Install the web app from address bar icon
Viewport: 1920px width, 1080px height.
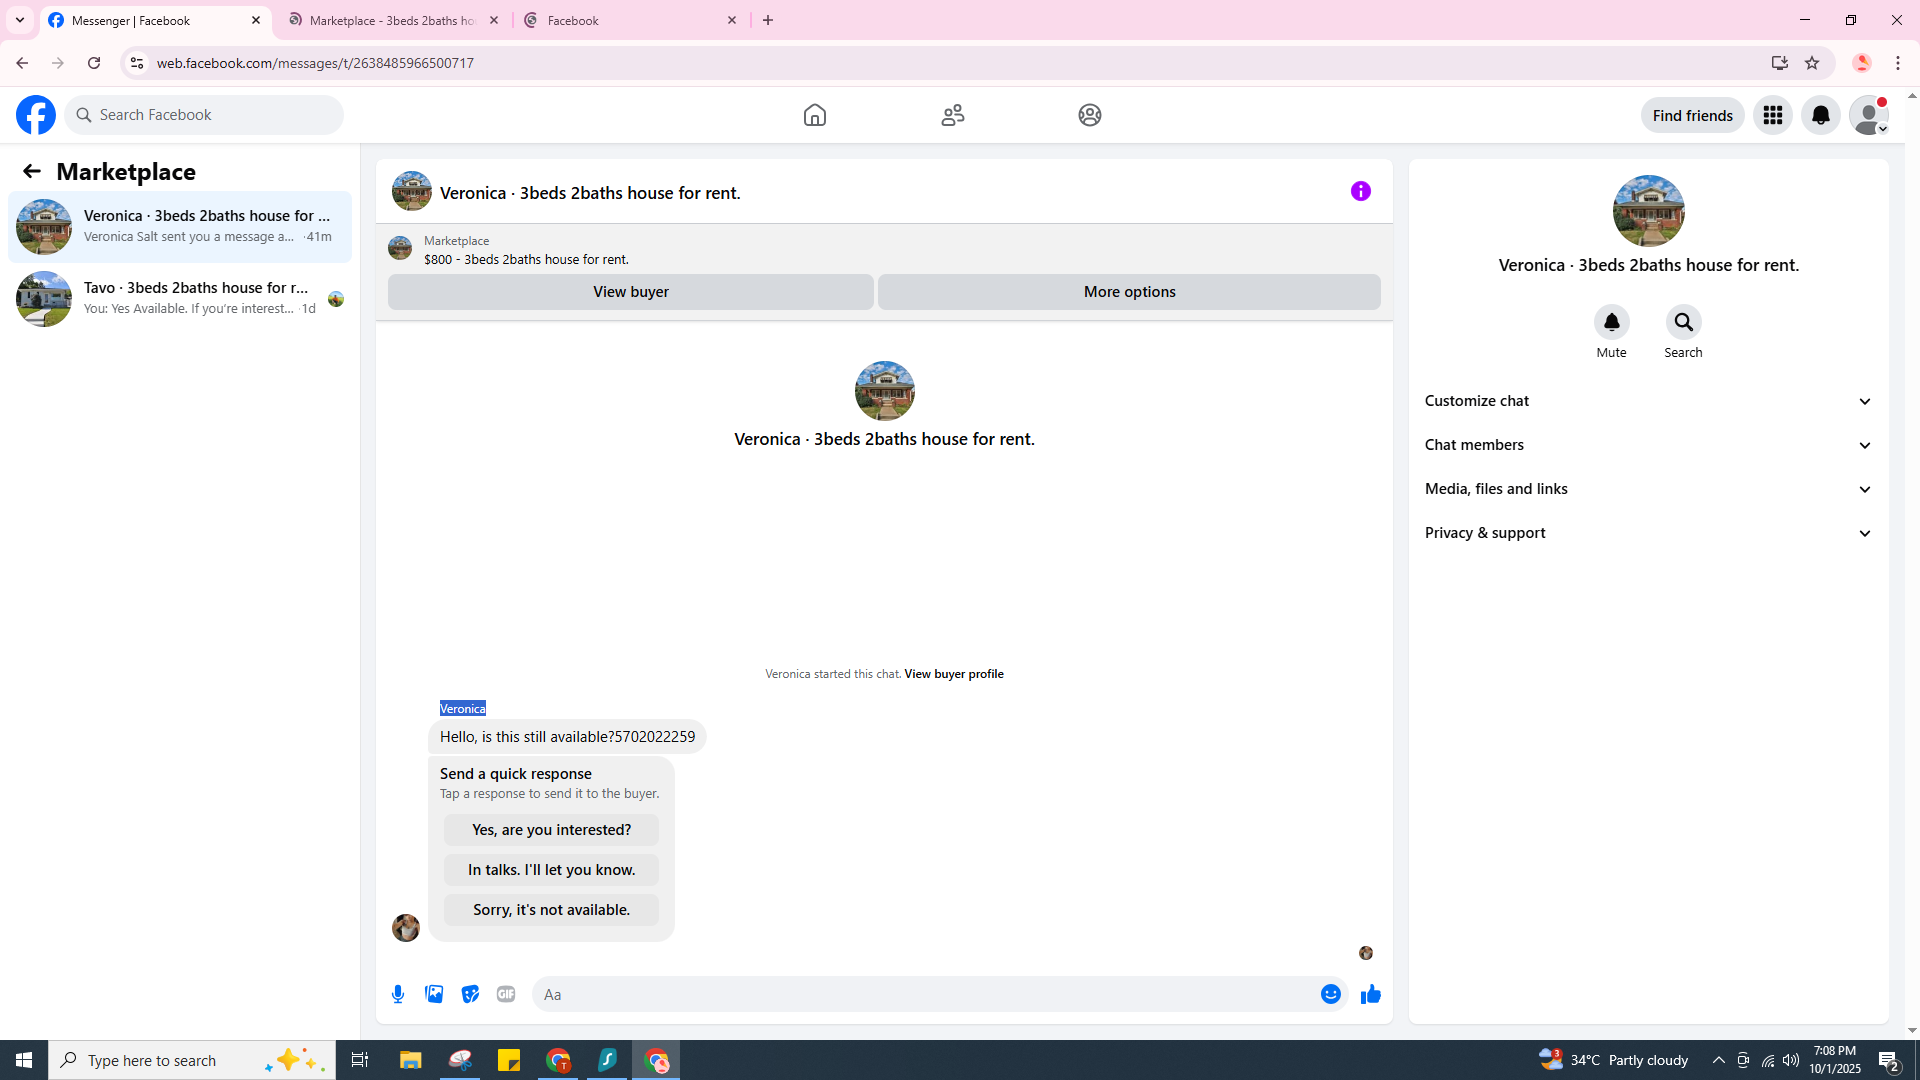coord(1780,63)
